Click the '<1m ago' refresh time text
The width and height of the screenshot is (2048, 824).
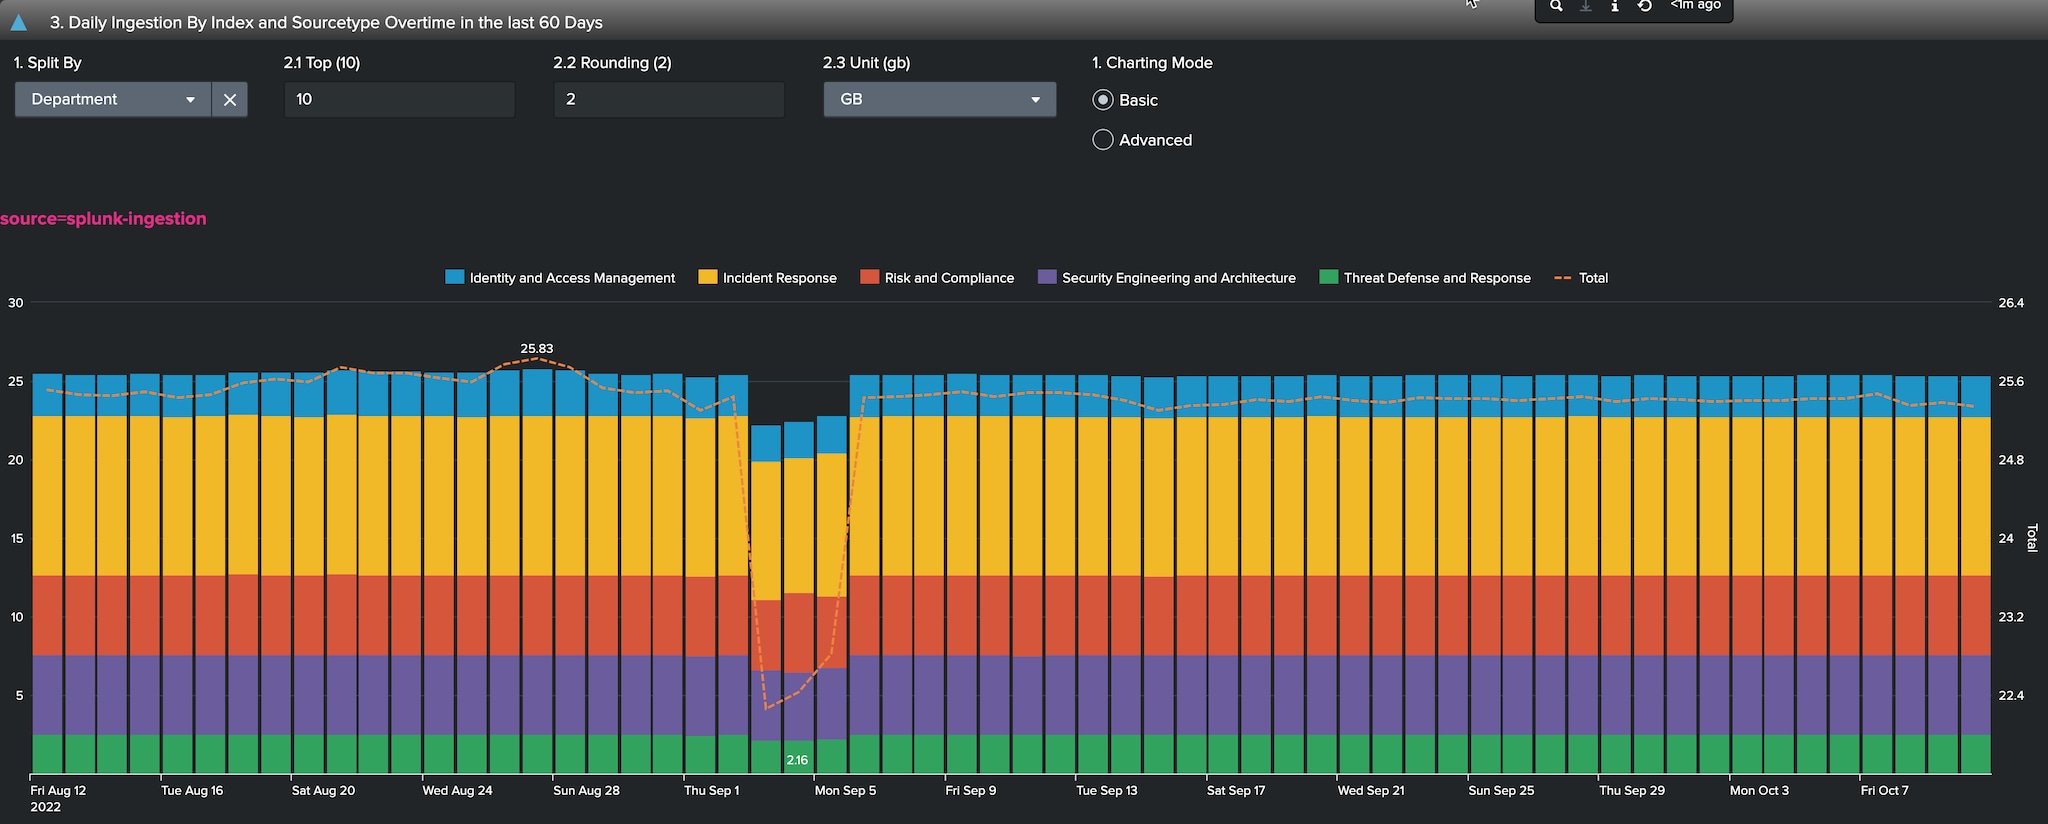[1695, 5]
